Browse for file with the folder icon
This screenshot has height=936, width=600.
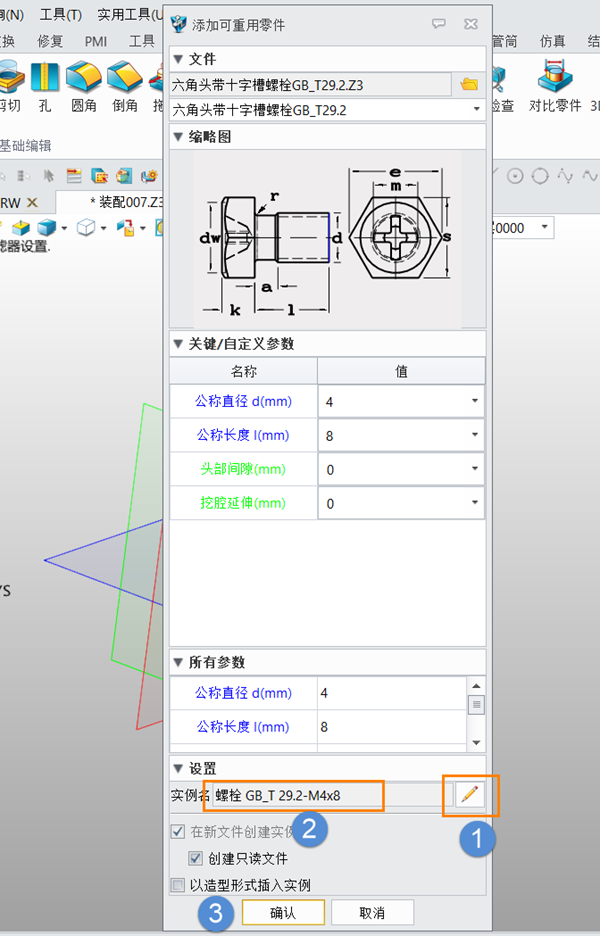pyautogui.click(x=469, y=84)
